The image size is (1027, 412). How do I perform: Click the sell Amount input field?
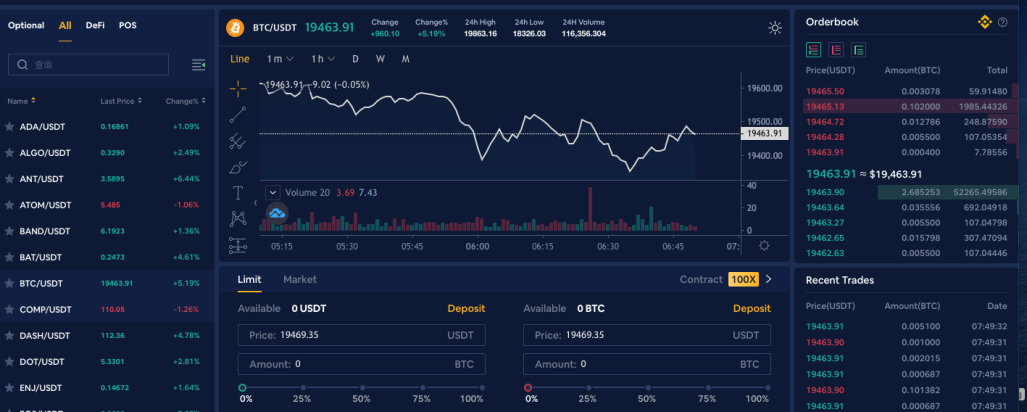pyautogui.click(x=647, y=364)
